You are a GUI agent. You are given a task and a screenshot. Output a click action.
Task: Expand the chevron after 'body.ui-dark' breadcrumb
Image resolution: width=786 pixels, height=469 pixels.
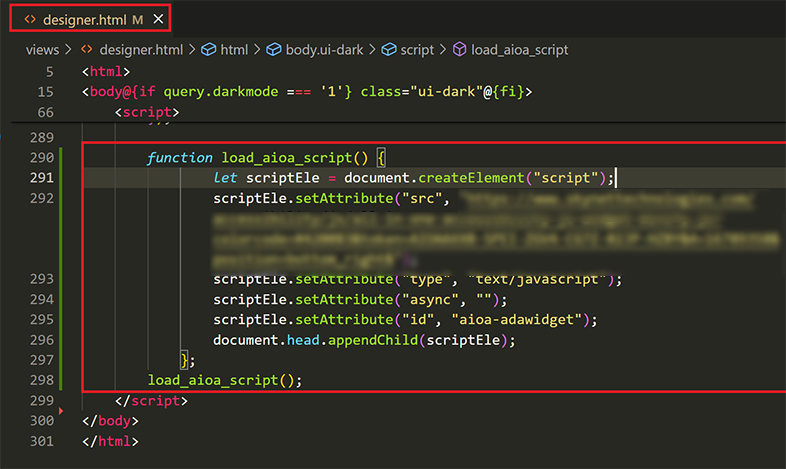coord(372,49)
